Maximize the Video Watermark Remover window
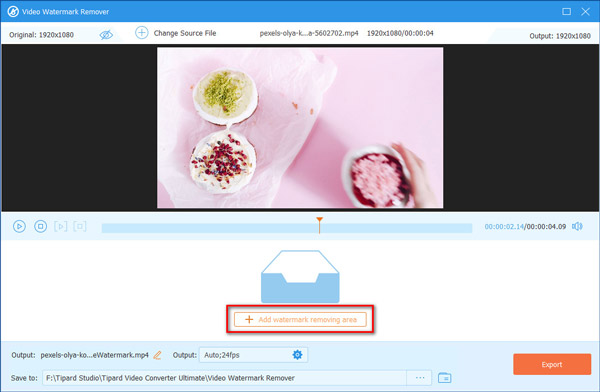This screenshot has width=600, height=392. 566,11
